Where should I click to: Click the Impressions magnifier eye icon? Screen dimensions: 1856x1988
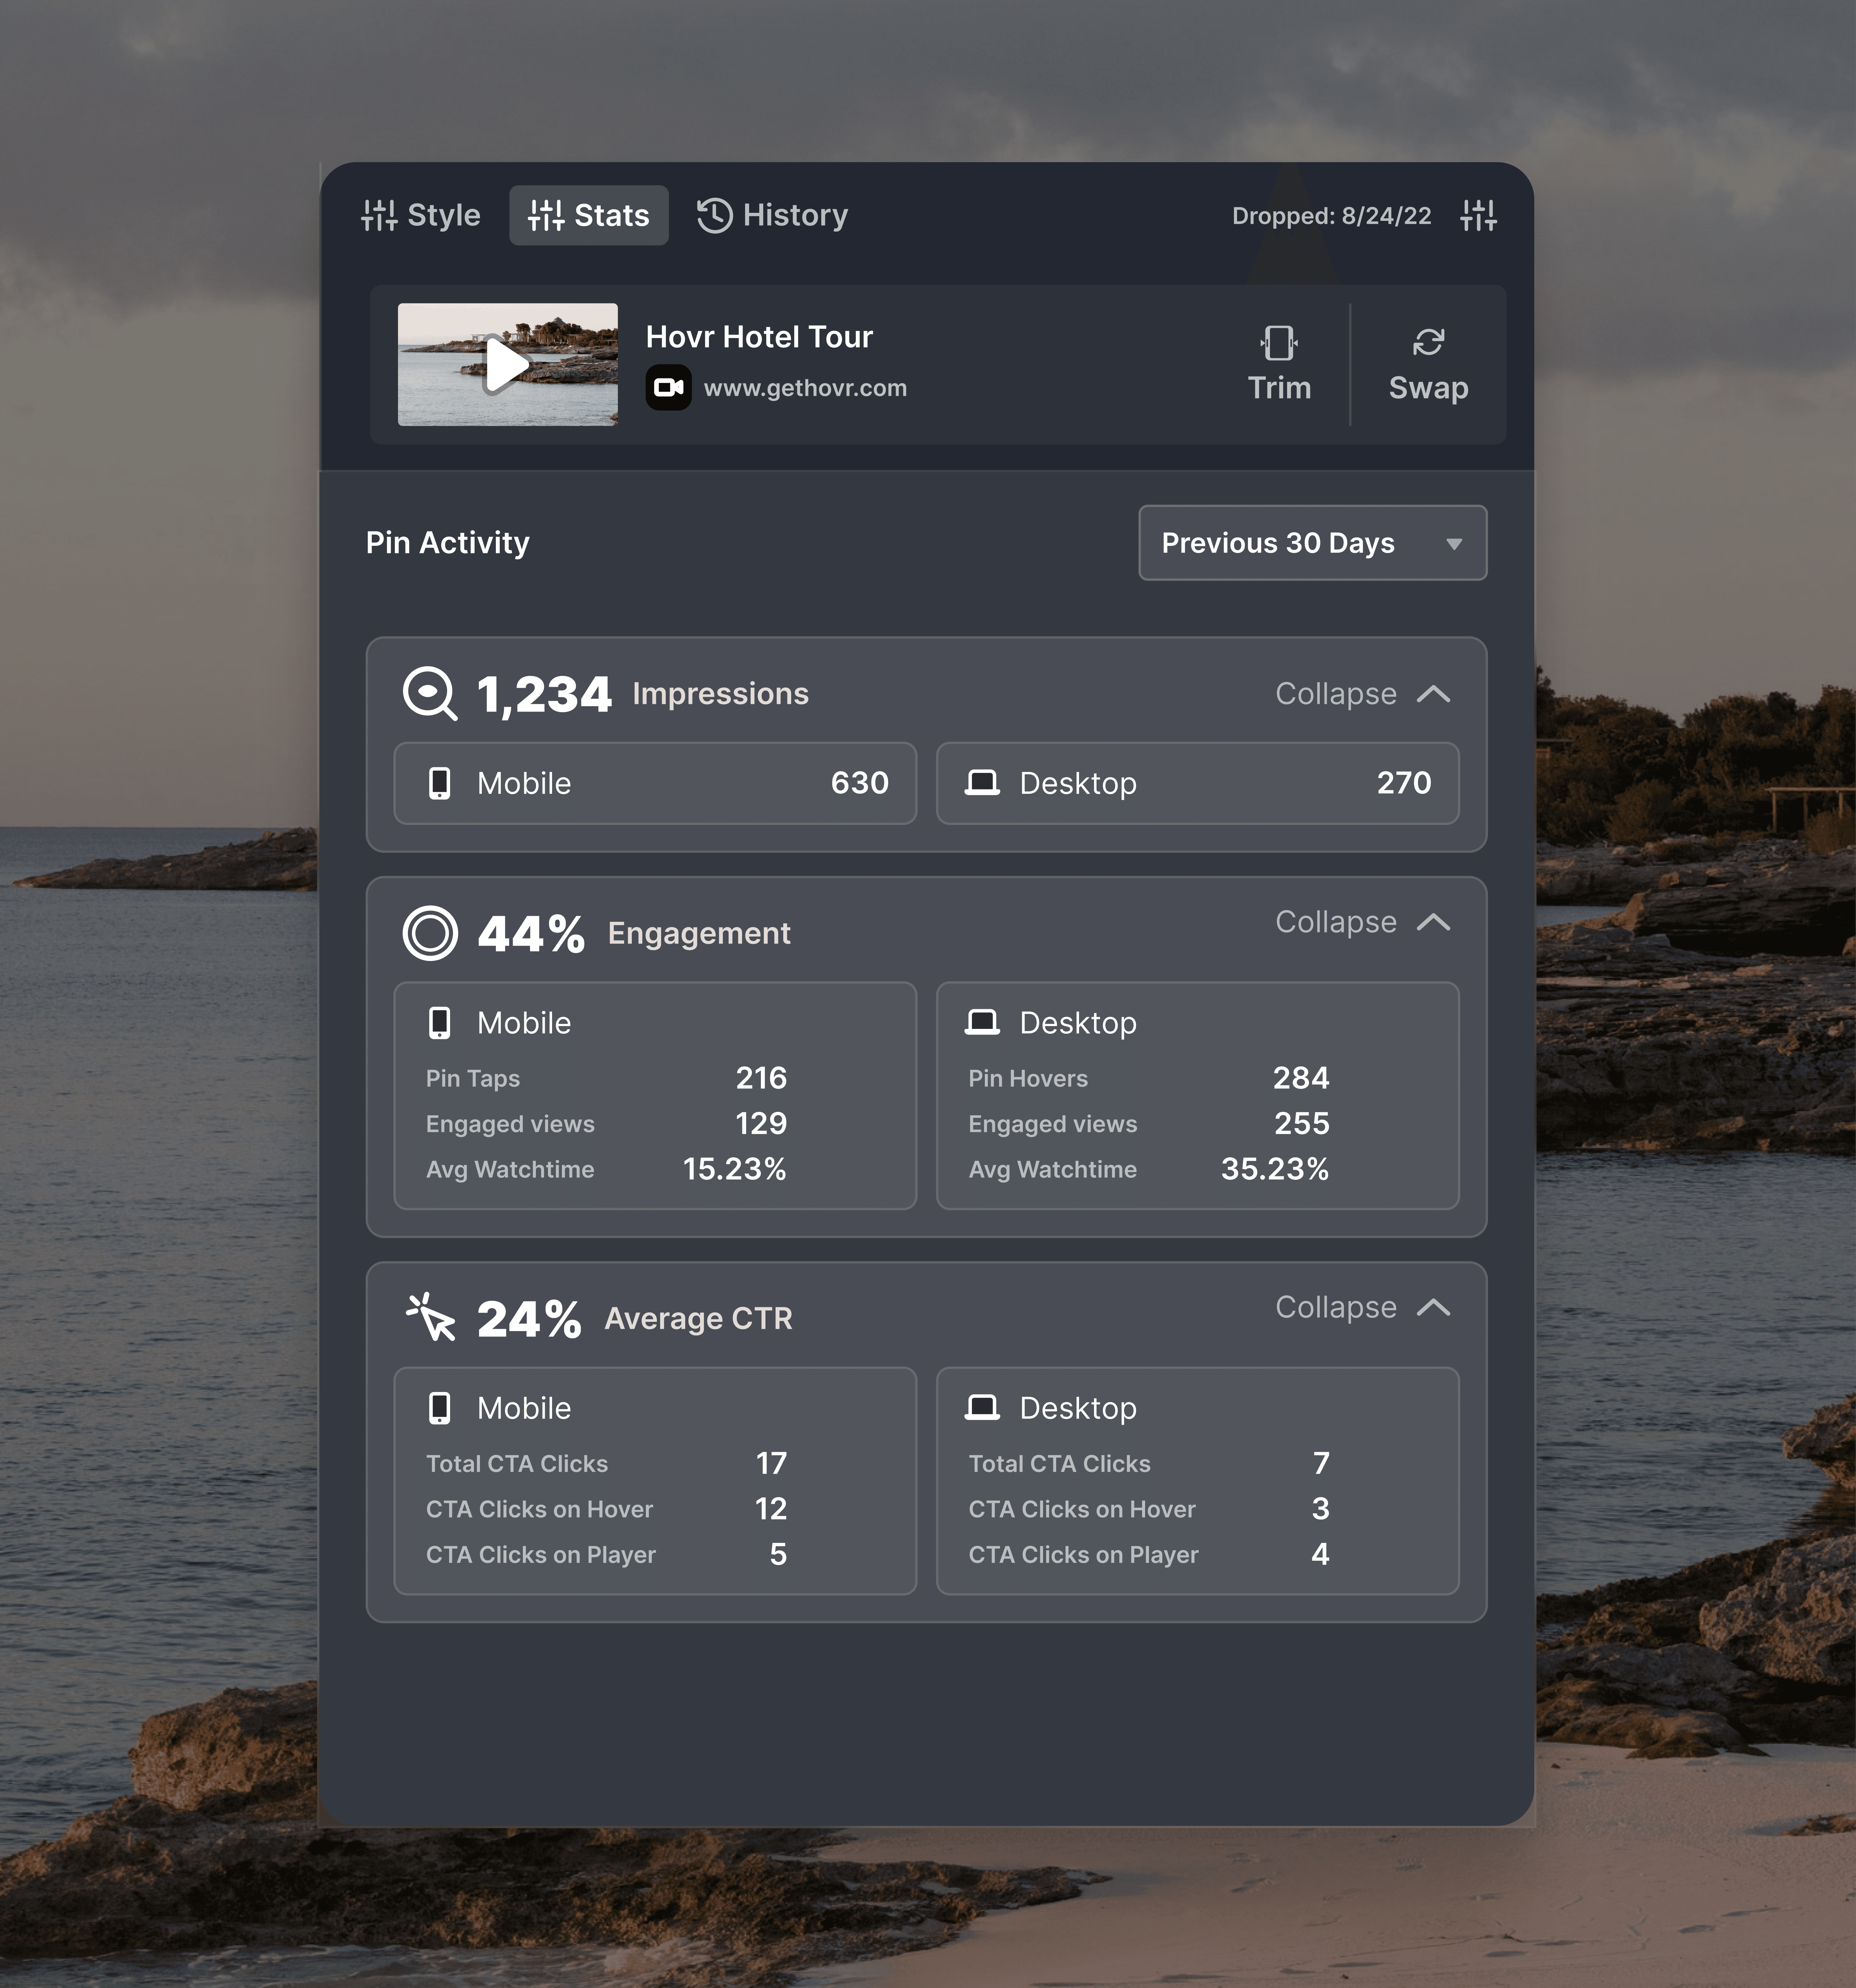click(x=429, y=693)
